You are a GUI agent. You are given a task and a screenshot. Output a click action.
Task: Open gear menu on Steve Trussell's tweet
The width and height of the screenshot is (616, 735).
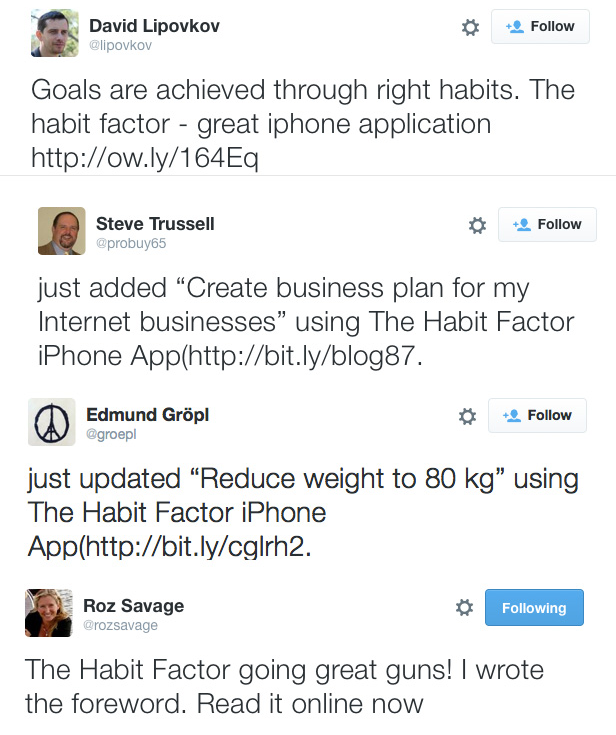pyautogui.click(x=477, y=225)
